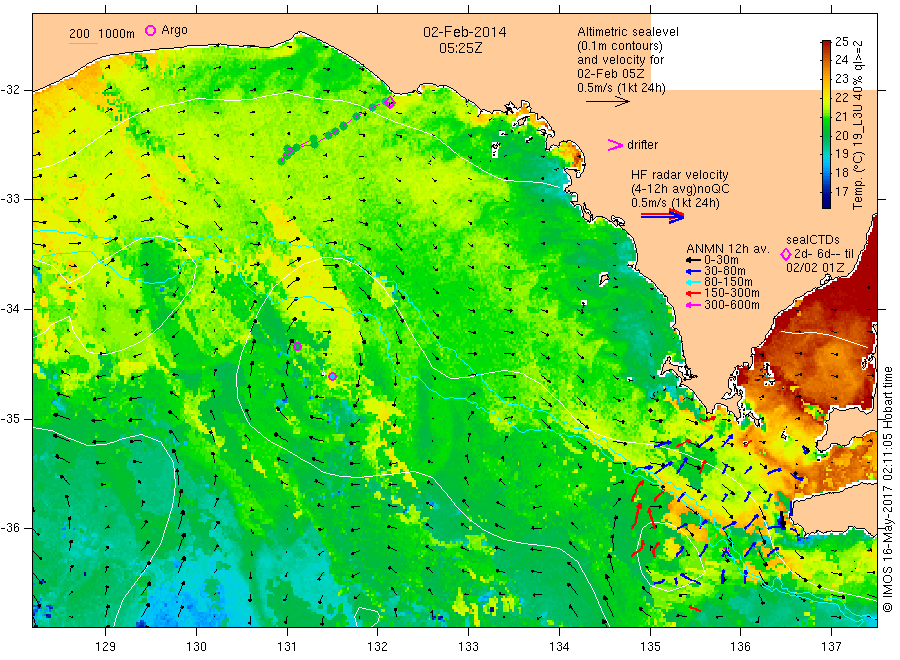900x660 pixels.
Task: Click the cyan 80-150m ANMN arrow symbol
Action: [x=693, y=282]
